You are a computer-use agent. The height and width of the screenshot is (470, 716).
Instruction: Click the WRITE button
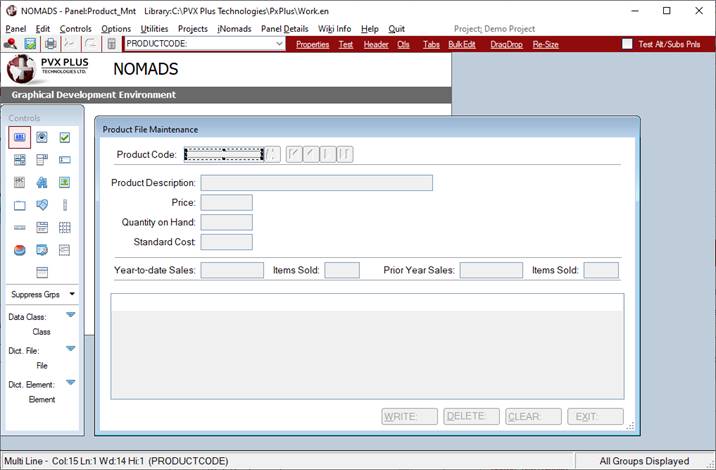(409, 417)
